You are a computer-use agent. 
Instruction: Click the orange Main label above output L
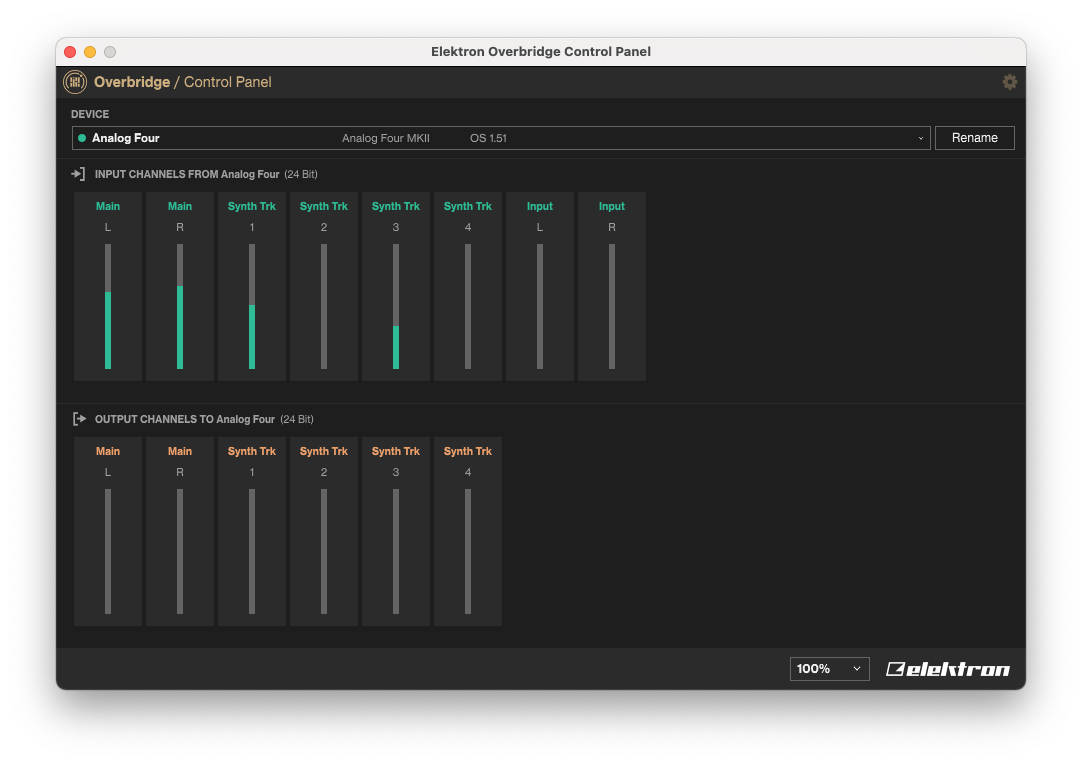[108, 451]
